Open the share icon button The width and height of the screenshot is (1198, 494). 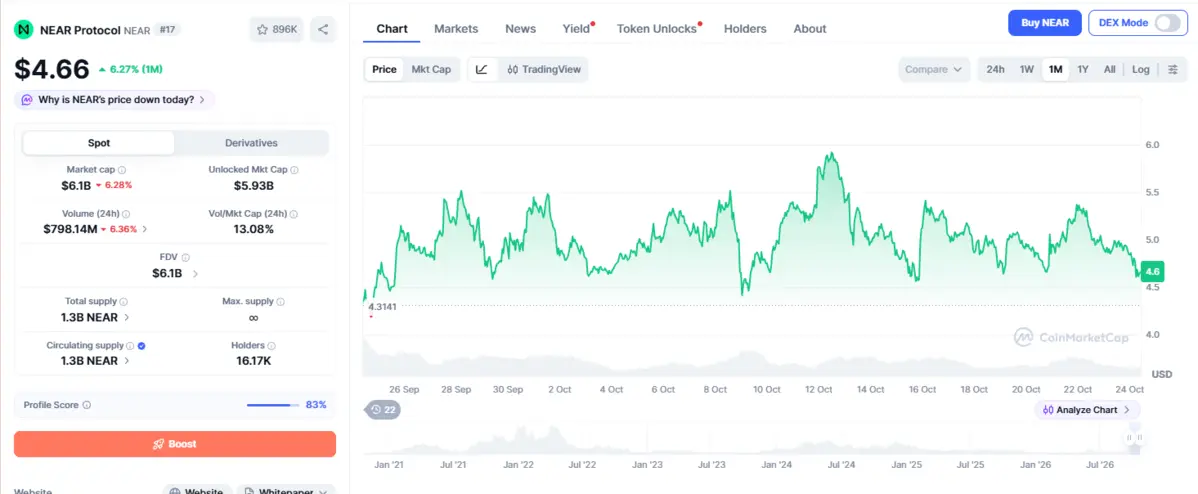coord(323,30)
